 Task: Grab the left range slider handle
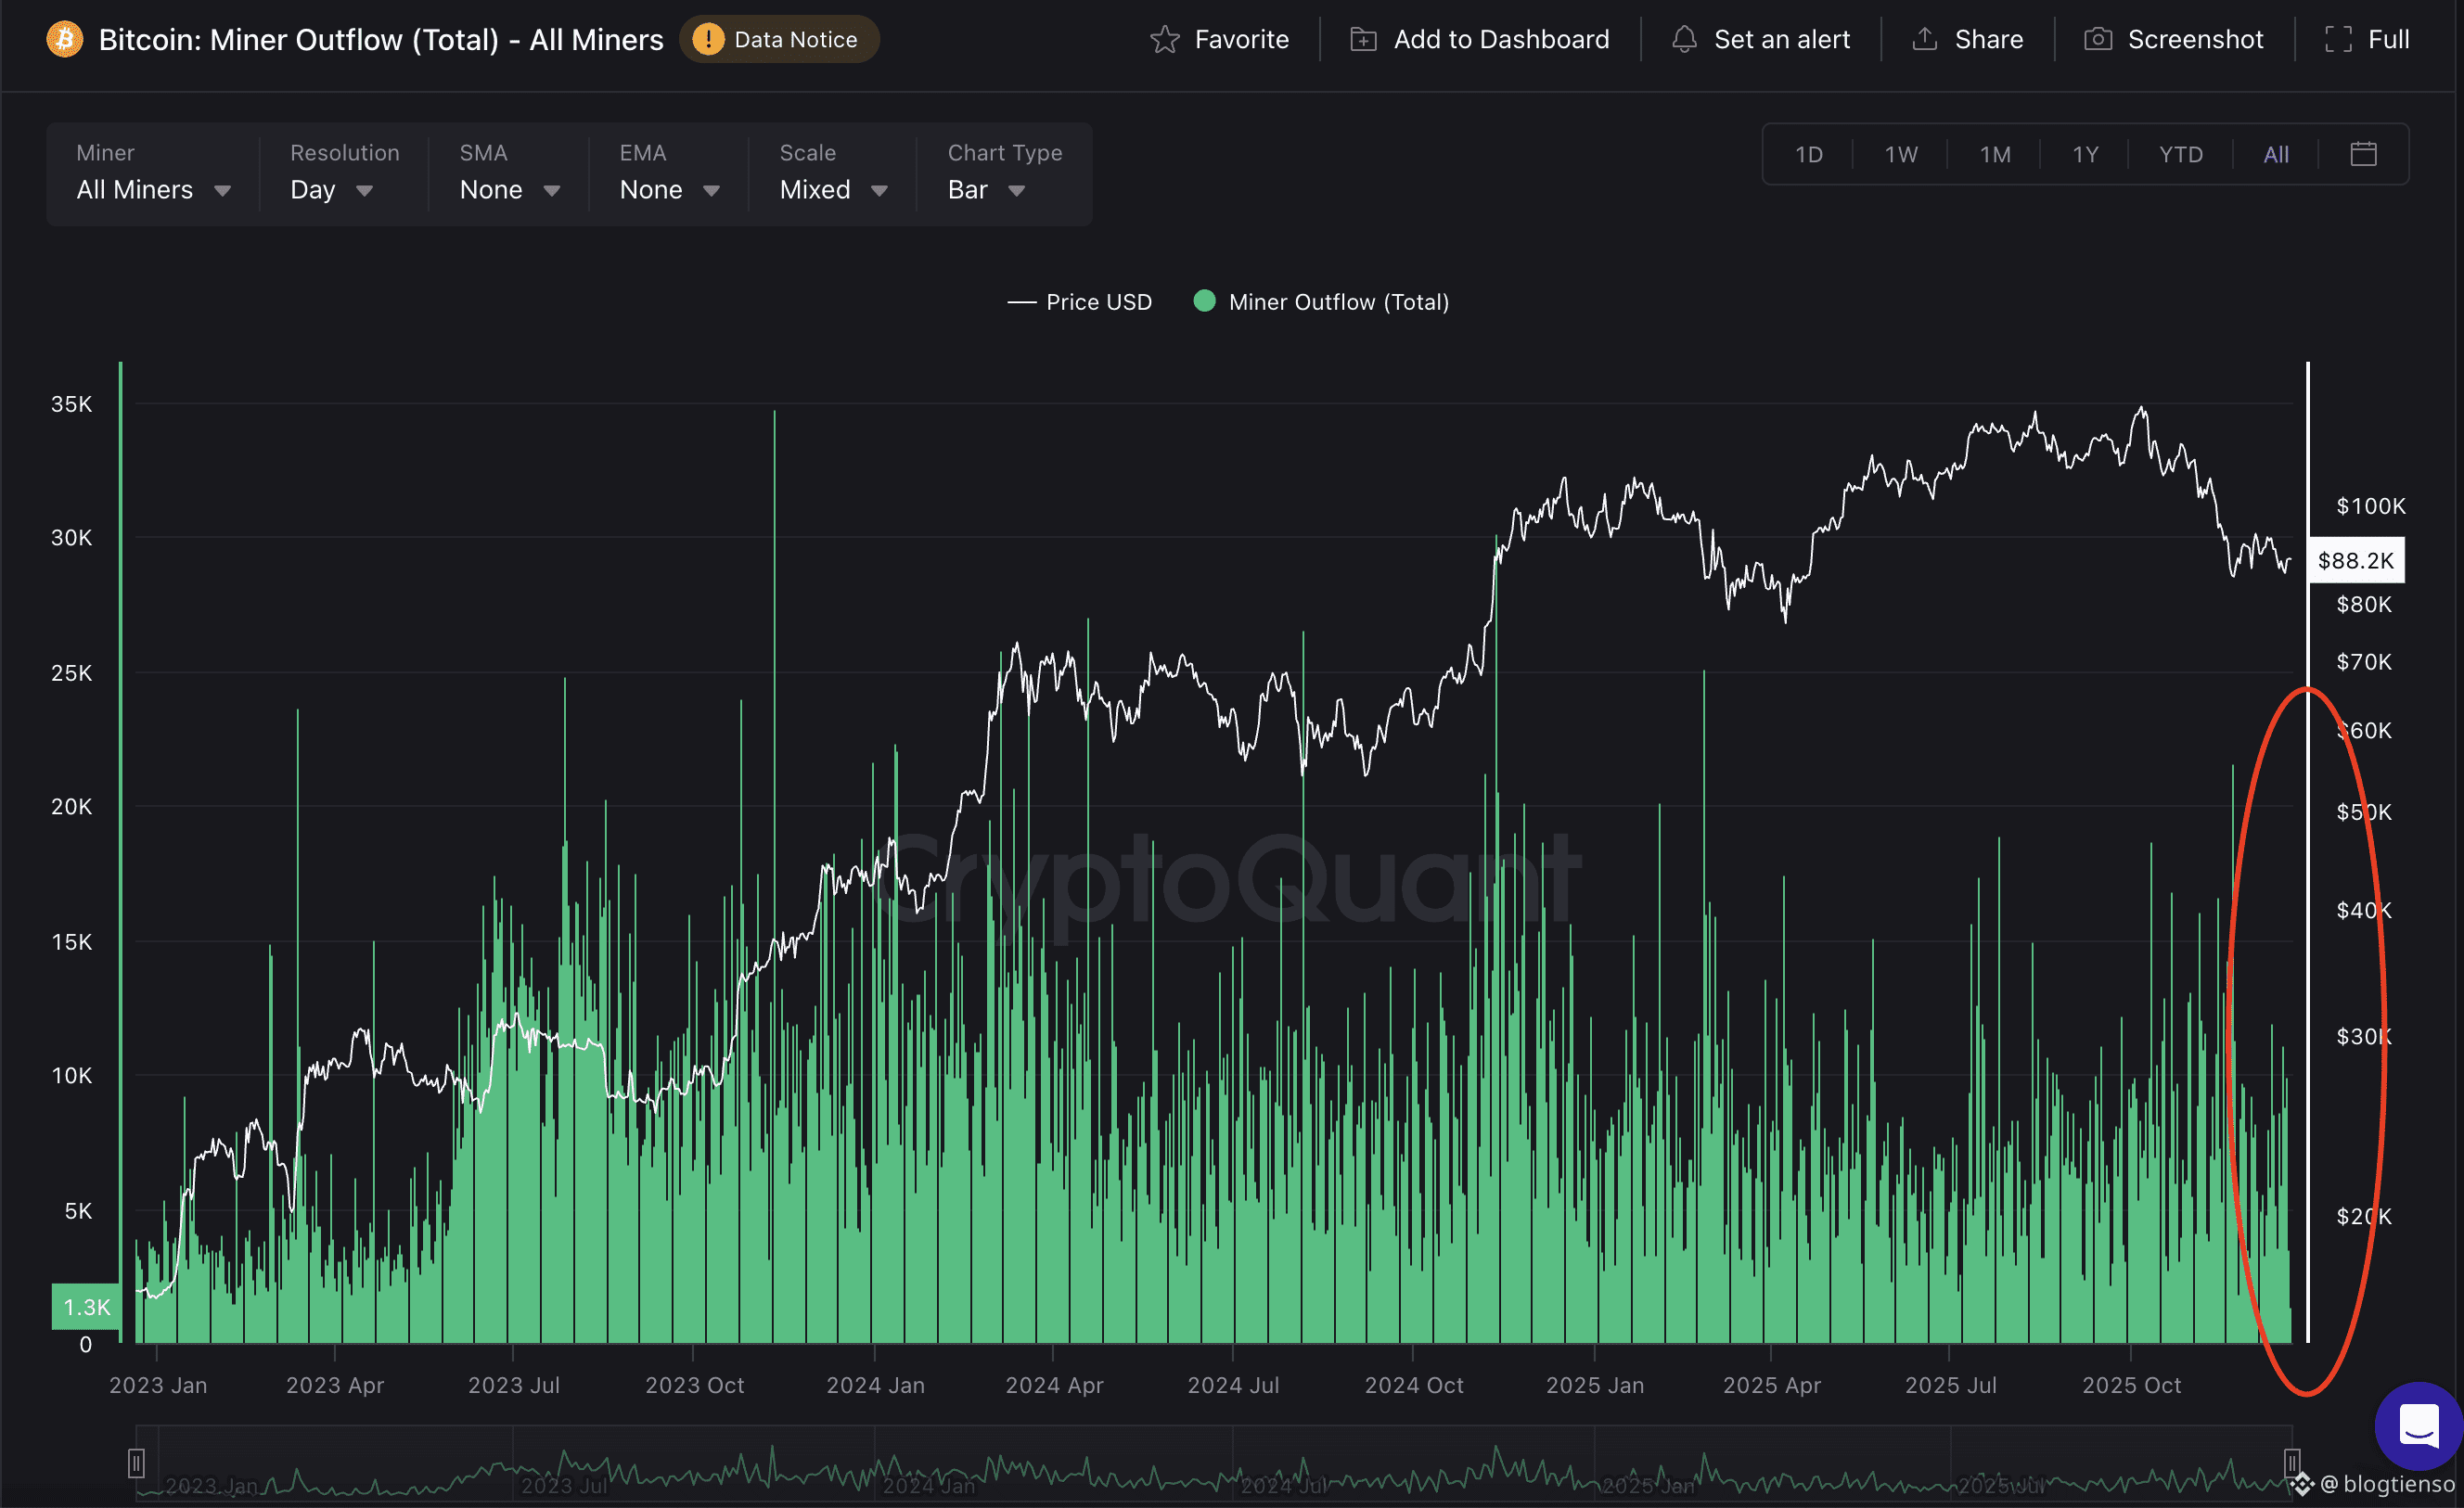(x=136, y=1463)
